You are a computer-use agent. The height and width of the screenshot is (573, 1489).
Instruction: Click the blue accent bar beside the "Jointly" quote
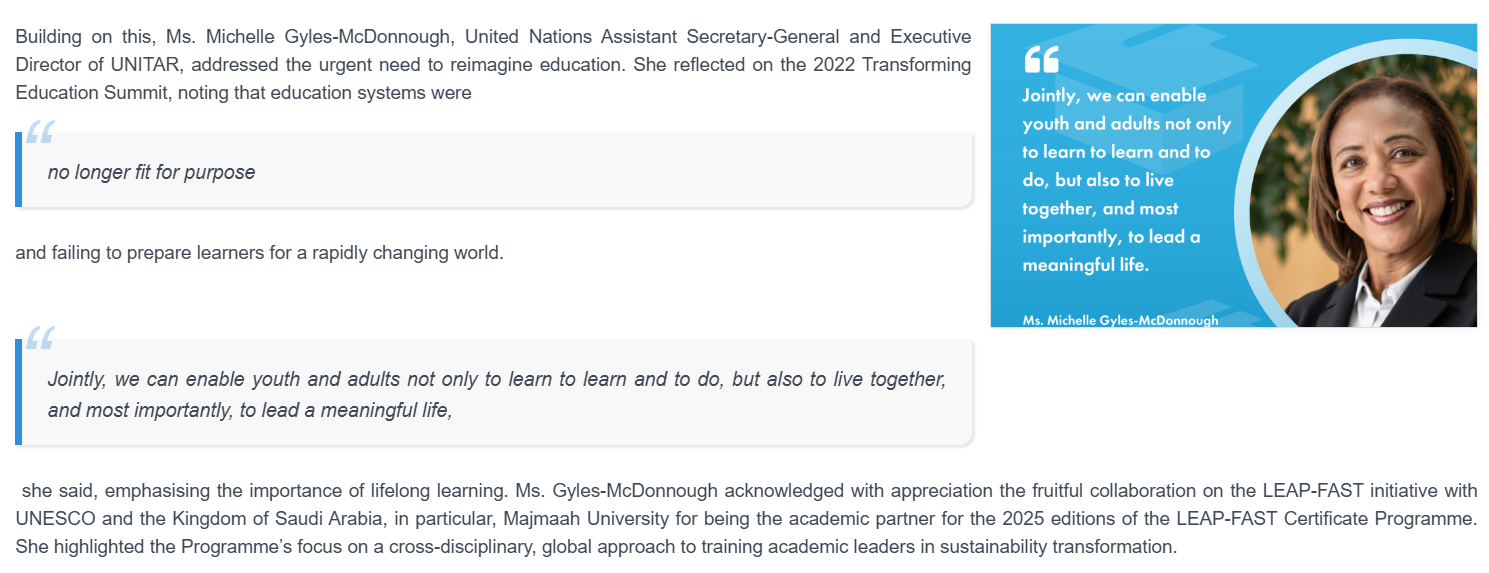point(18,391)
